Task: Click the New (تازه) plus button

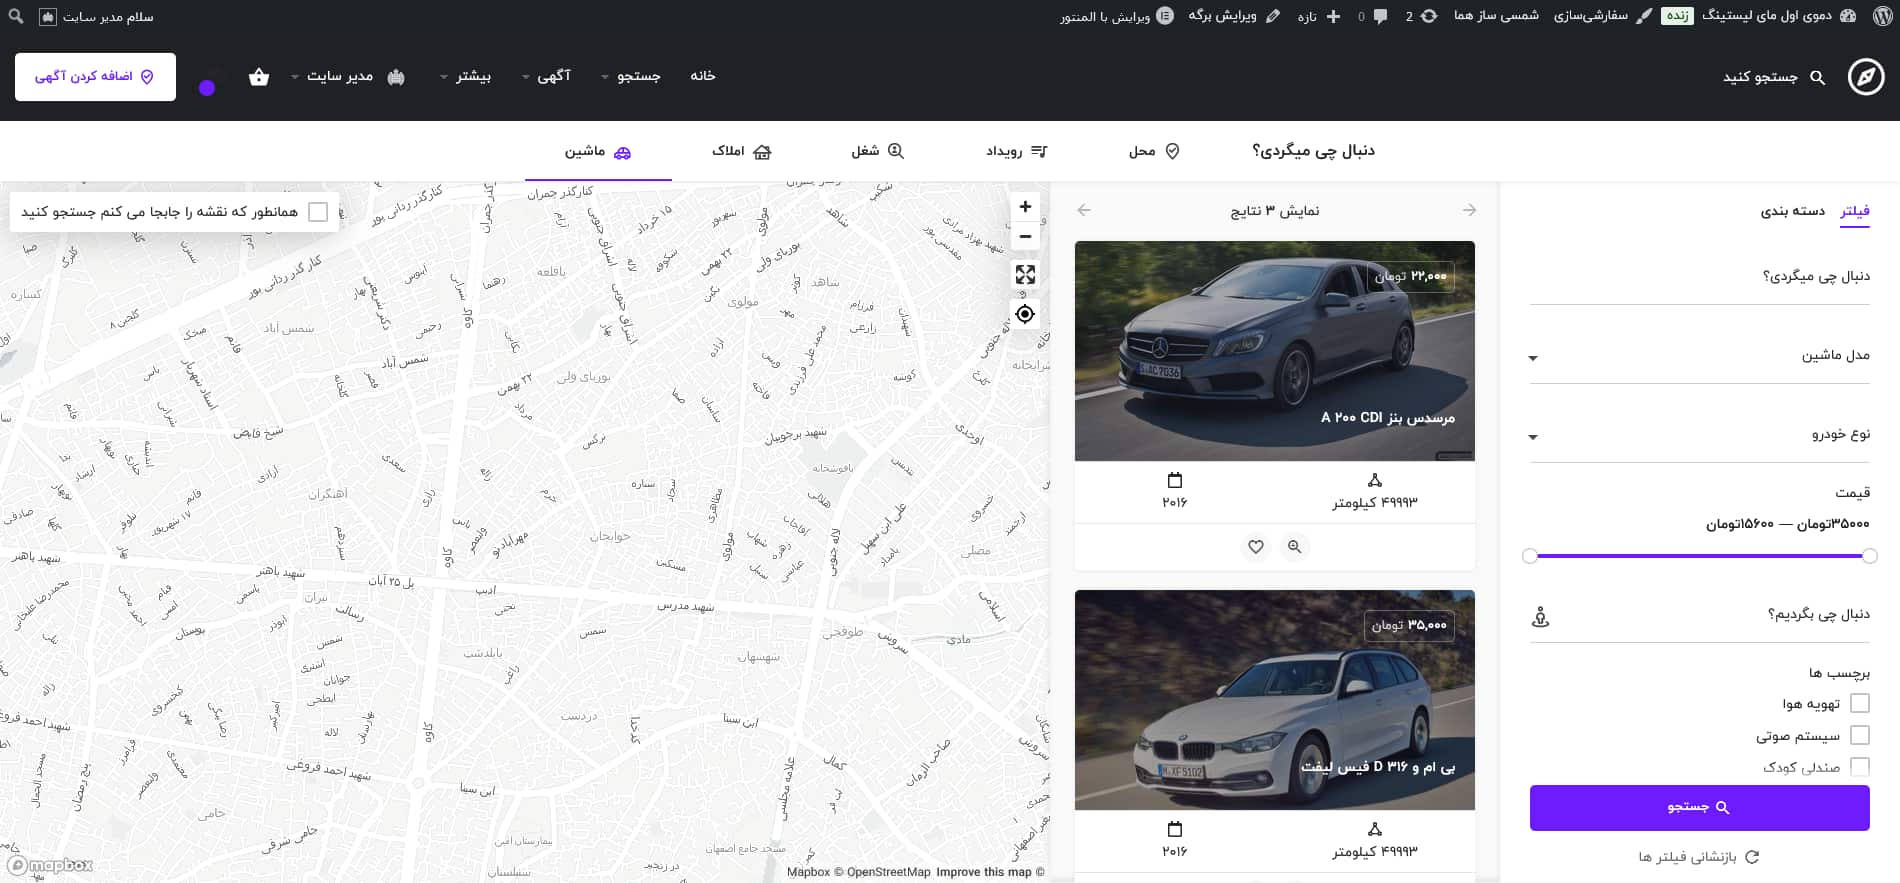Action: pos(1320,16)
